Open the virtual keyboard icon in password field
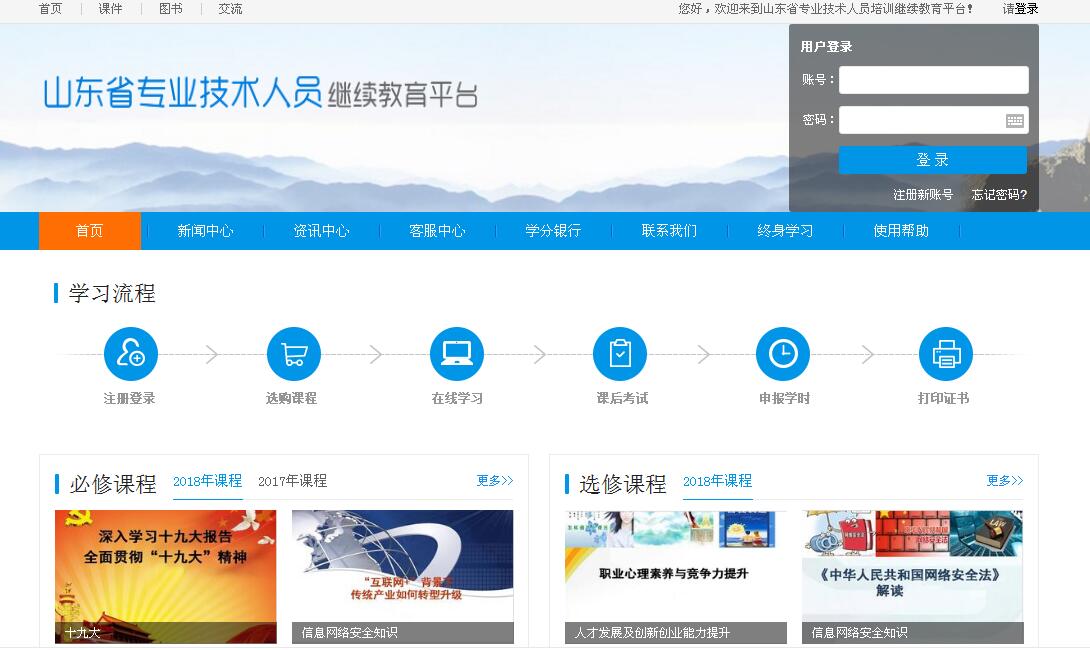 (1014, 121)
